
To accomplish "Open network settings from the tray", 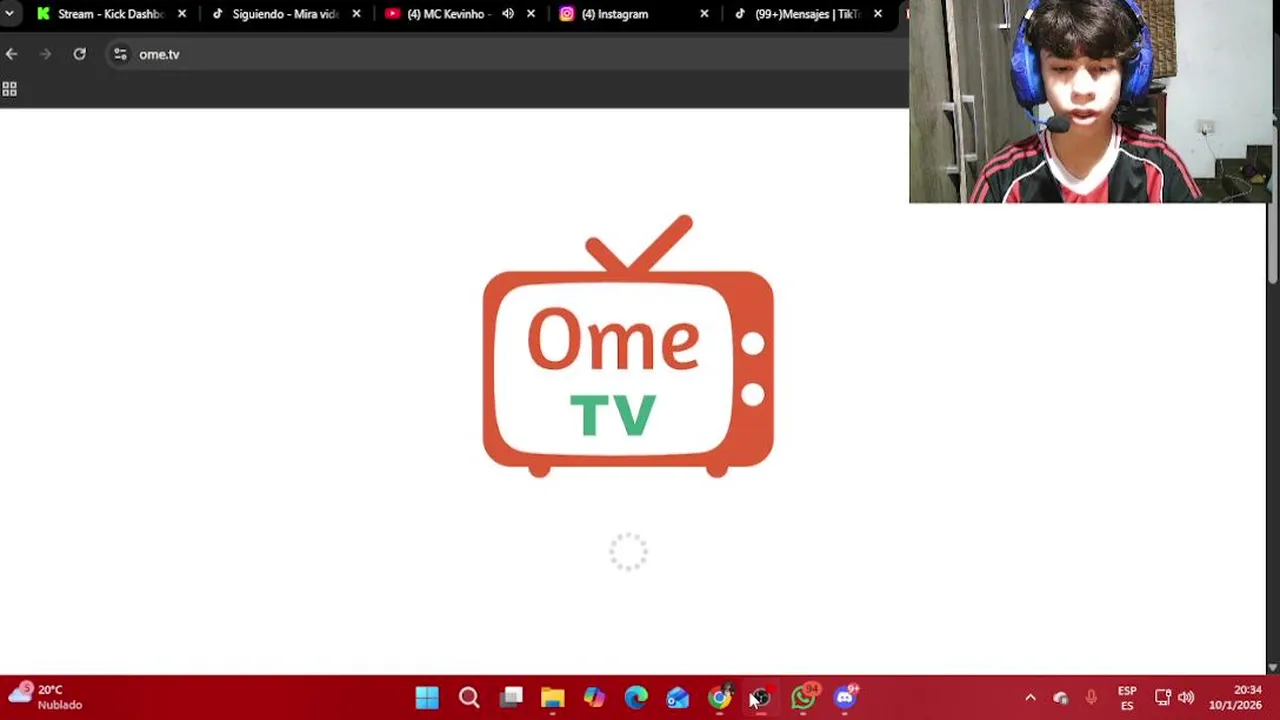I will coord(1163,697).
